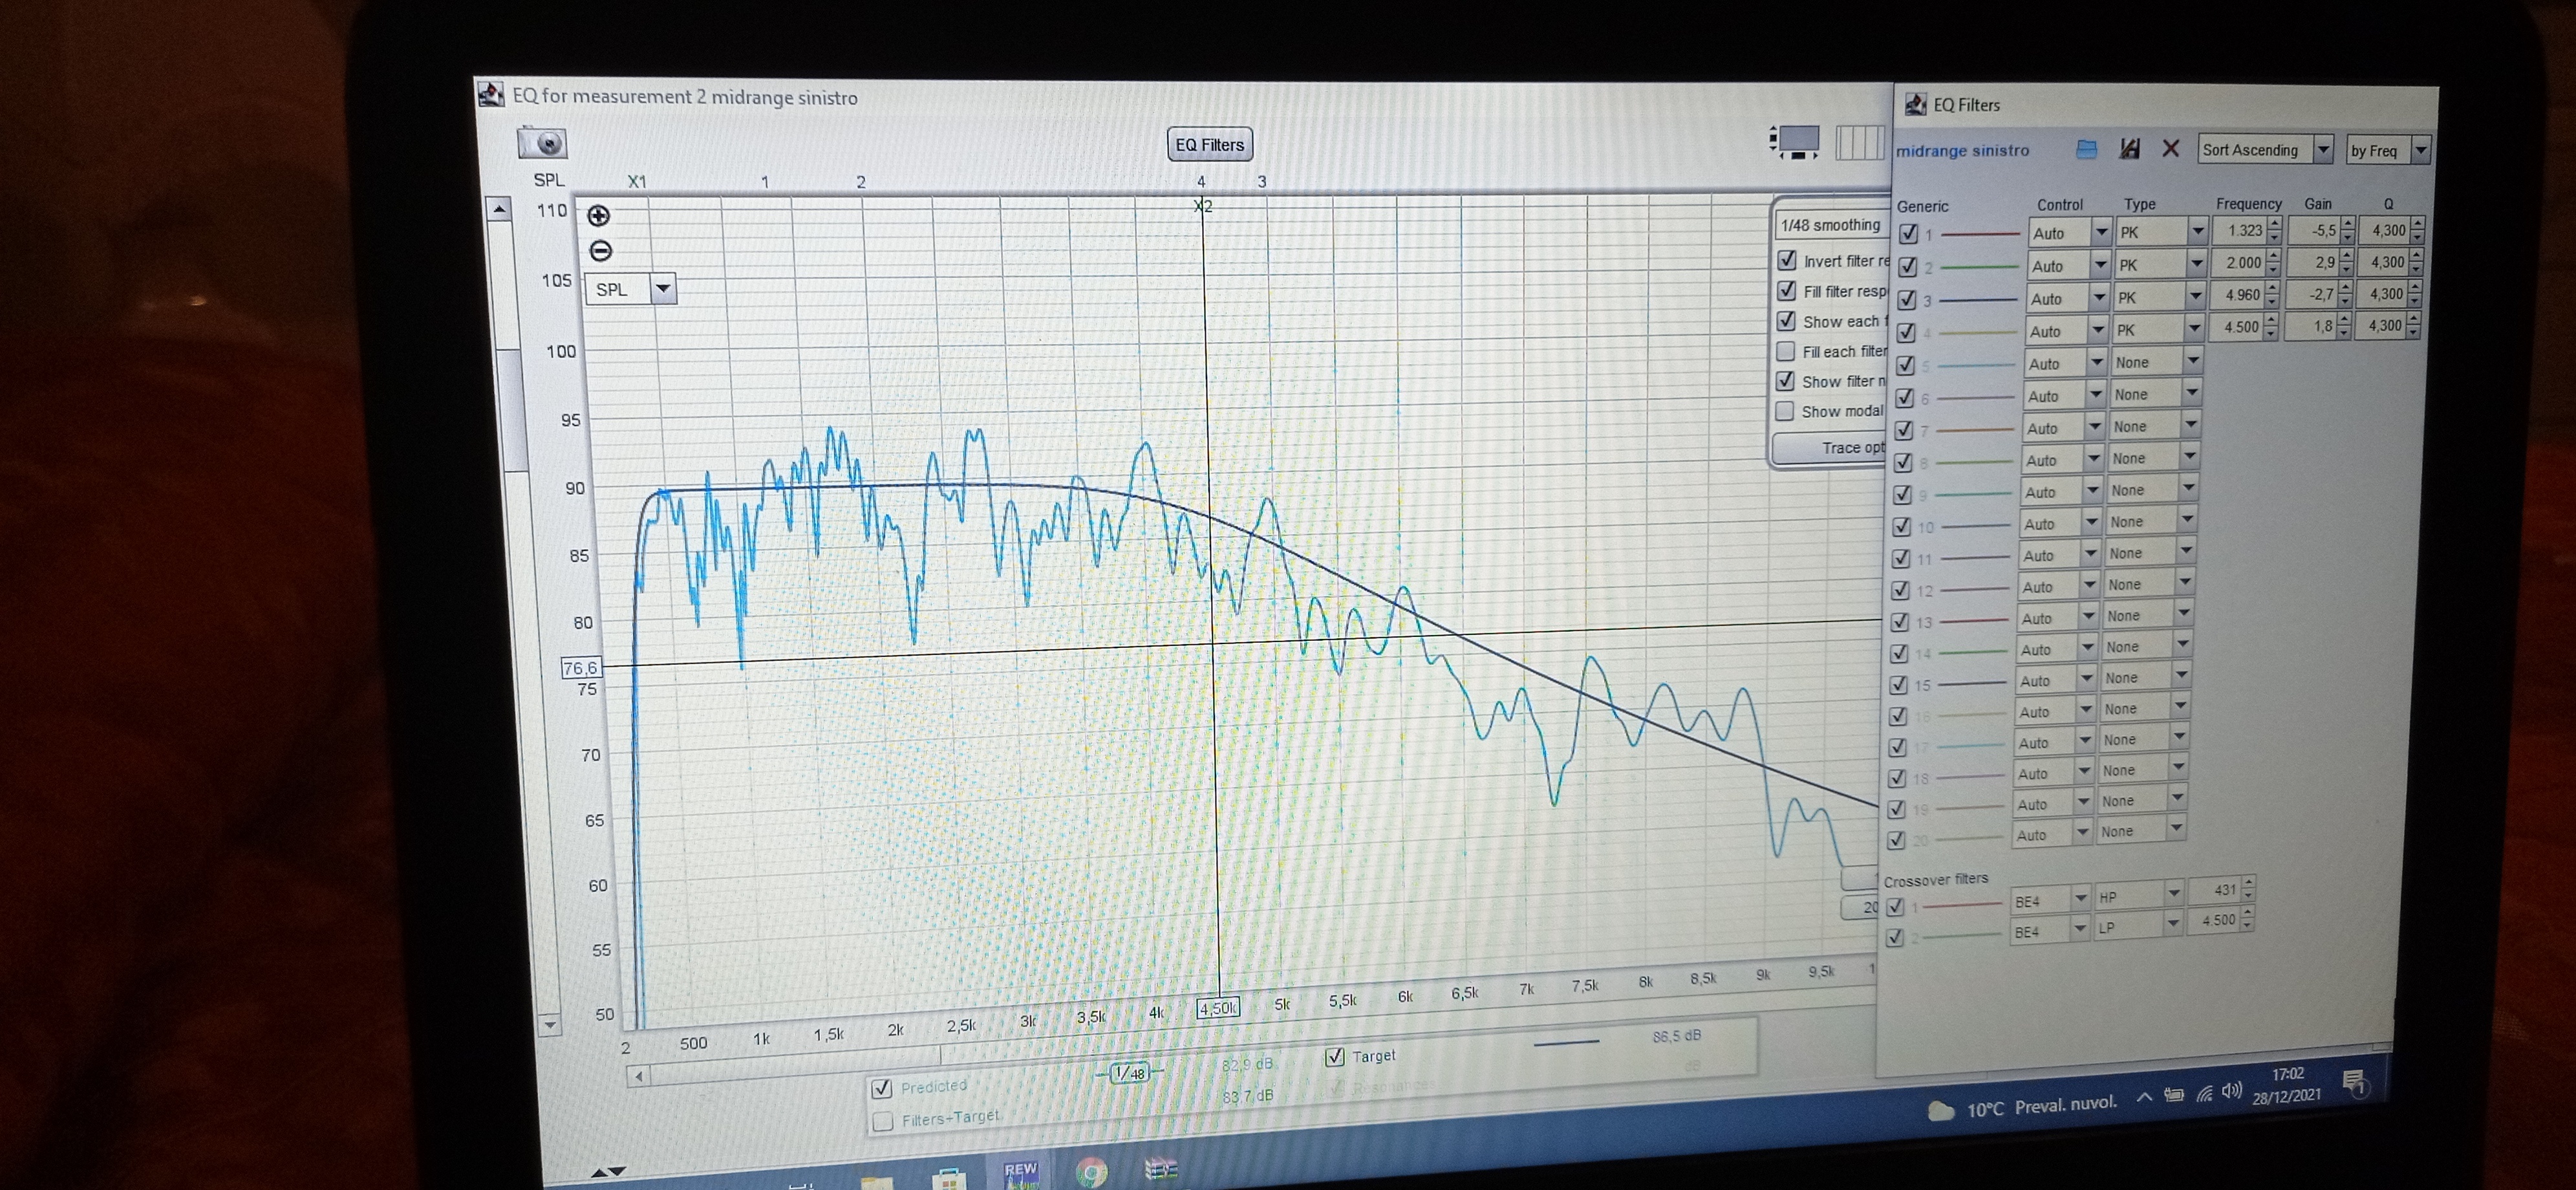Screen dimensions: 2576x1190
Task: Save filter settings with the disk icon
Action: (x=2130, y=149)
